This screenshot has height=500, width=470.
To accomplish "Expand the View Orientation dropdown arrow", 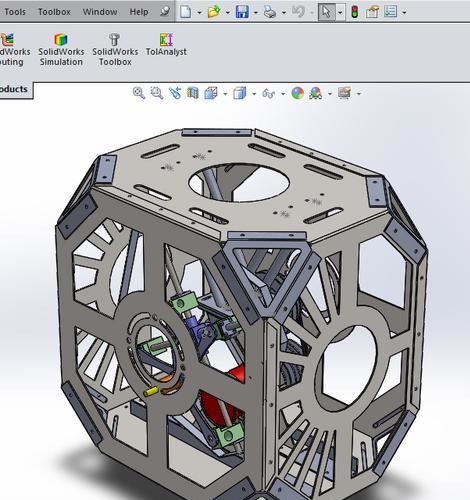I will tap(225, 94).
